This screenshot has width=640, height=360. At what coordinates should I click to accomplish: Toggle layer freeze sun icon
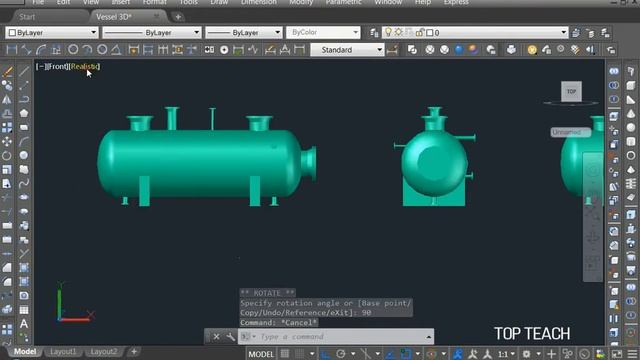(x=398, y=32)
